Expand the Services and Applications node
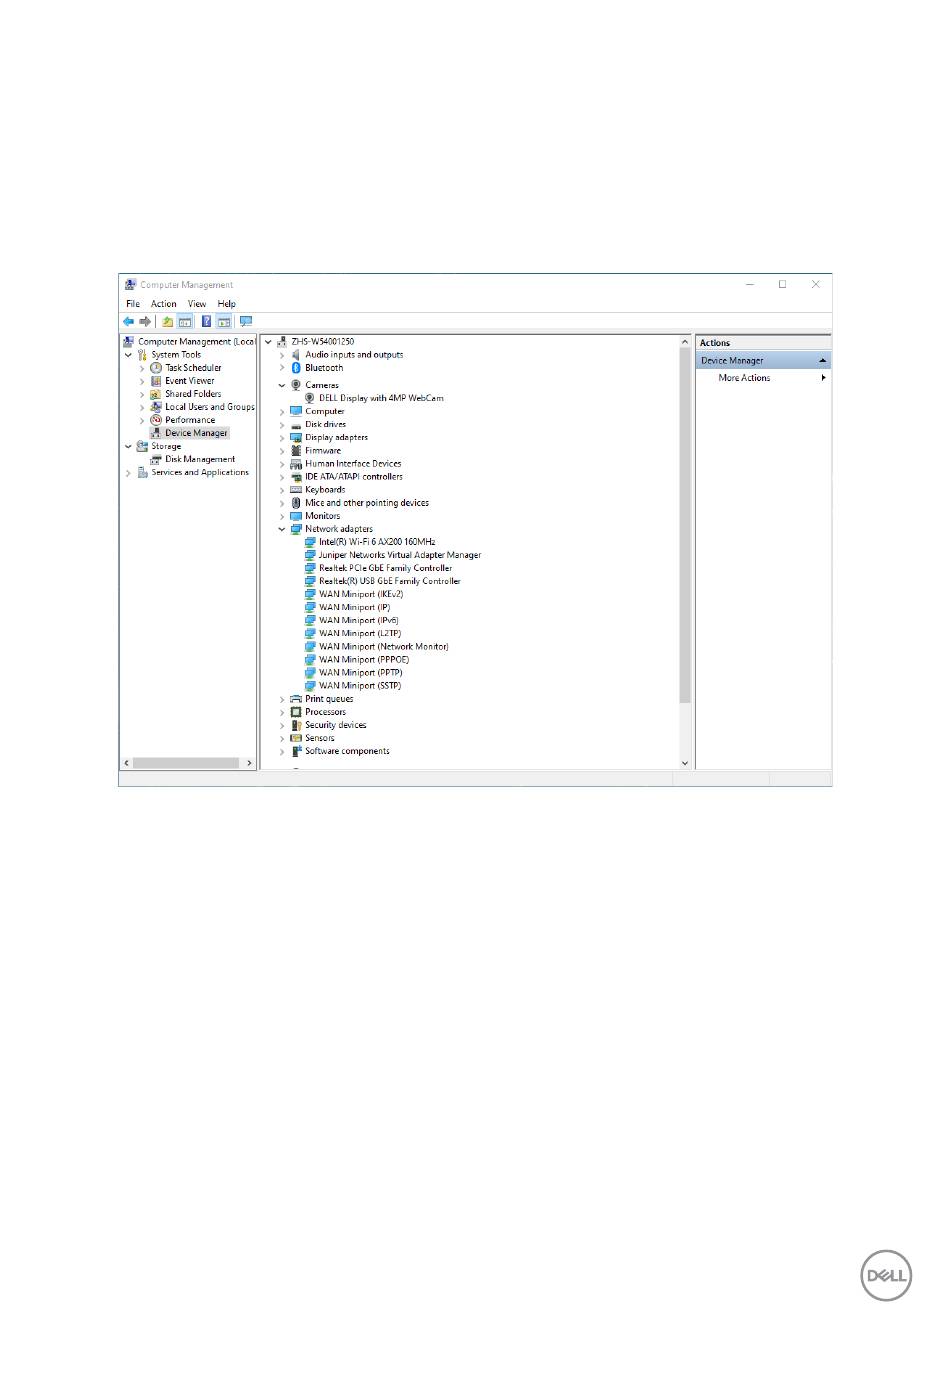This screenshot has width=950, height=1374. coord(128,473)
